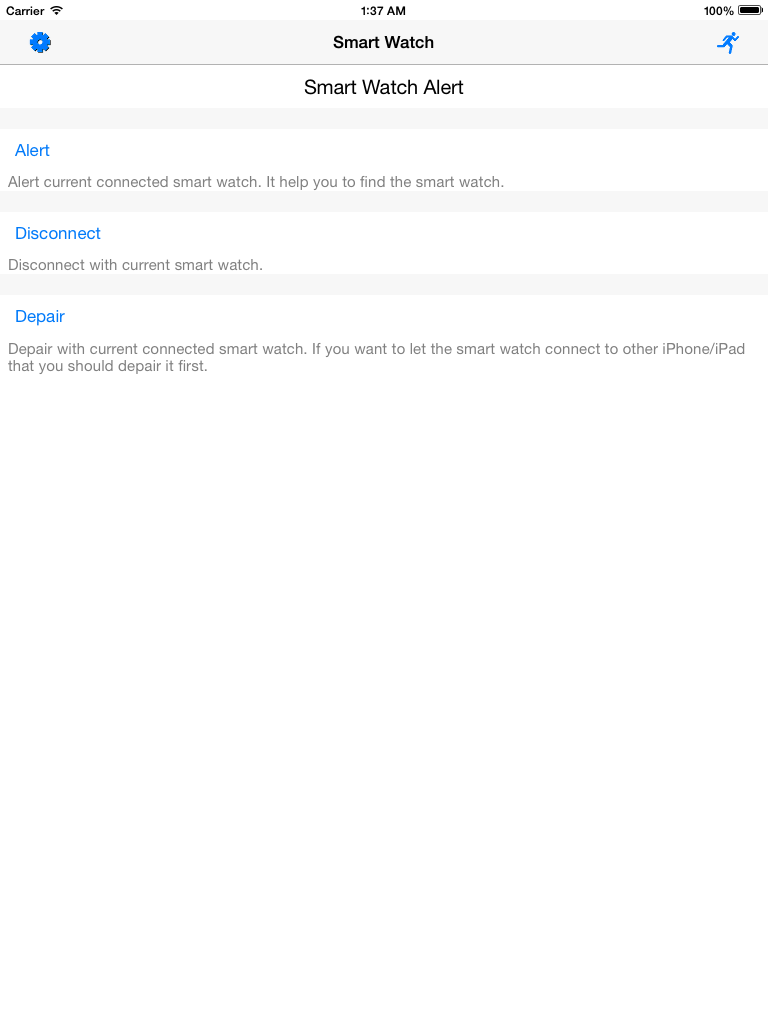Open settings via the blue gear icon

40,42
